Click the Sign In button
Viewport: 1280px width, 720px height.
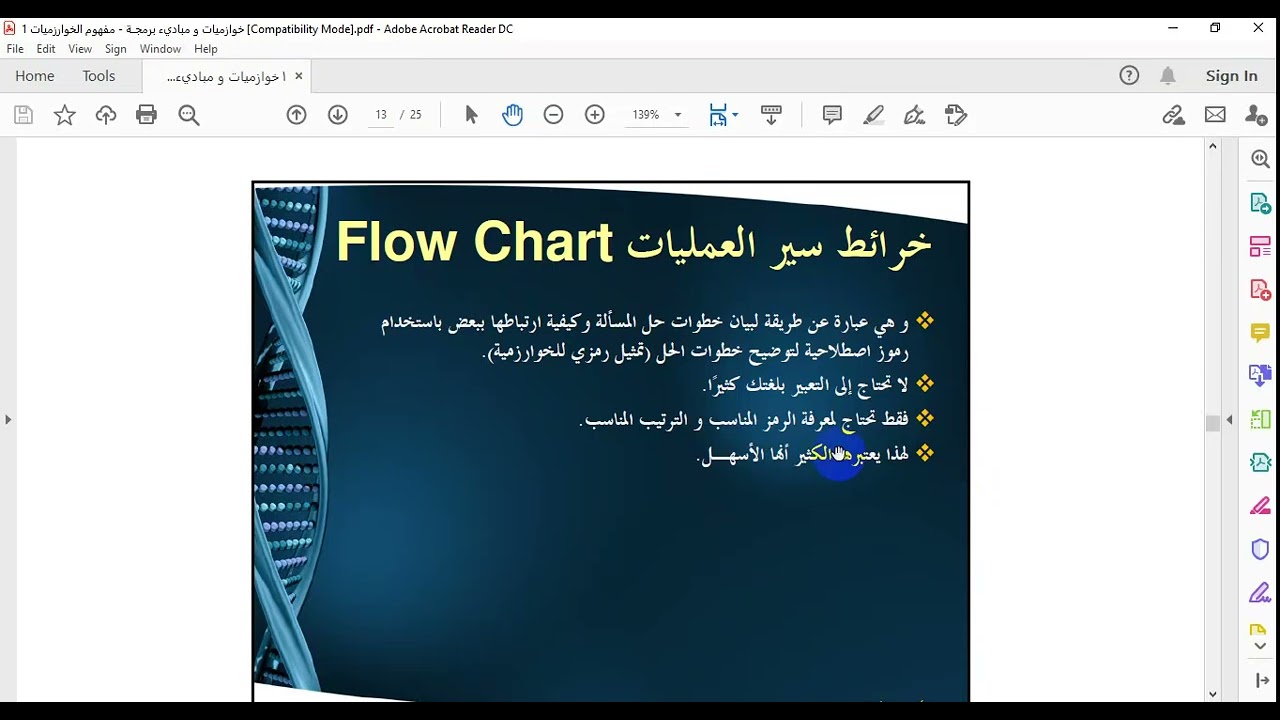pyautogui.click(x=1232, y=76)
